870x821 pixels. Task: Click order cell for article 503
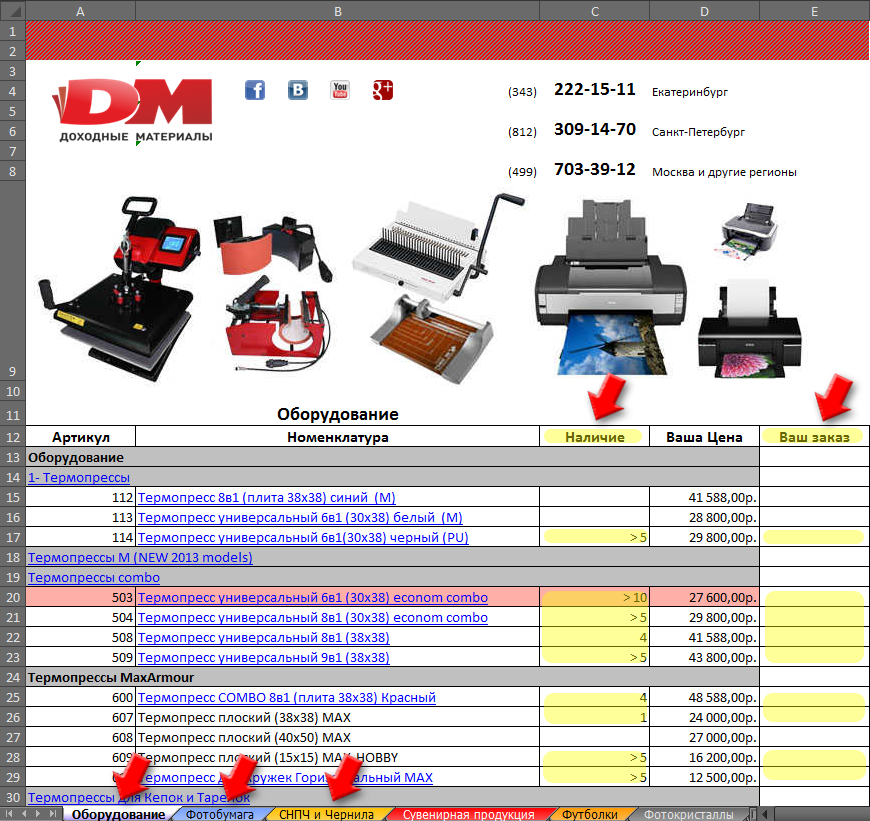click(814, 597)
